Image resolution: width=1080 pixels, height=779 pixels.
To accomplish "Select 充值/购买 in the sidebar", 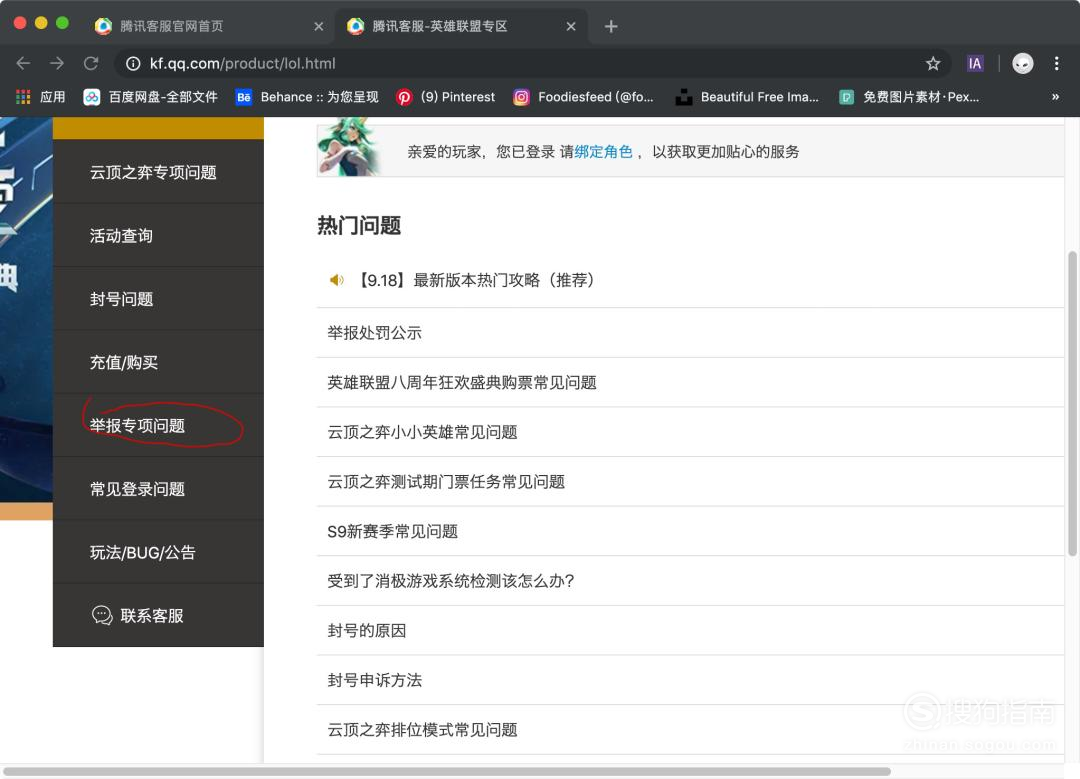I will 158,362.
